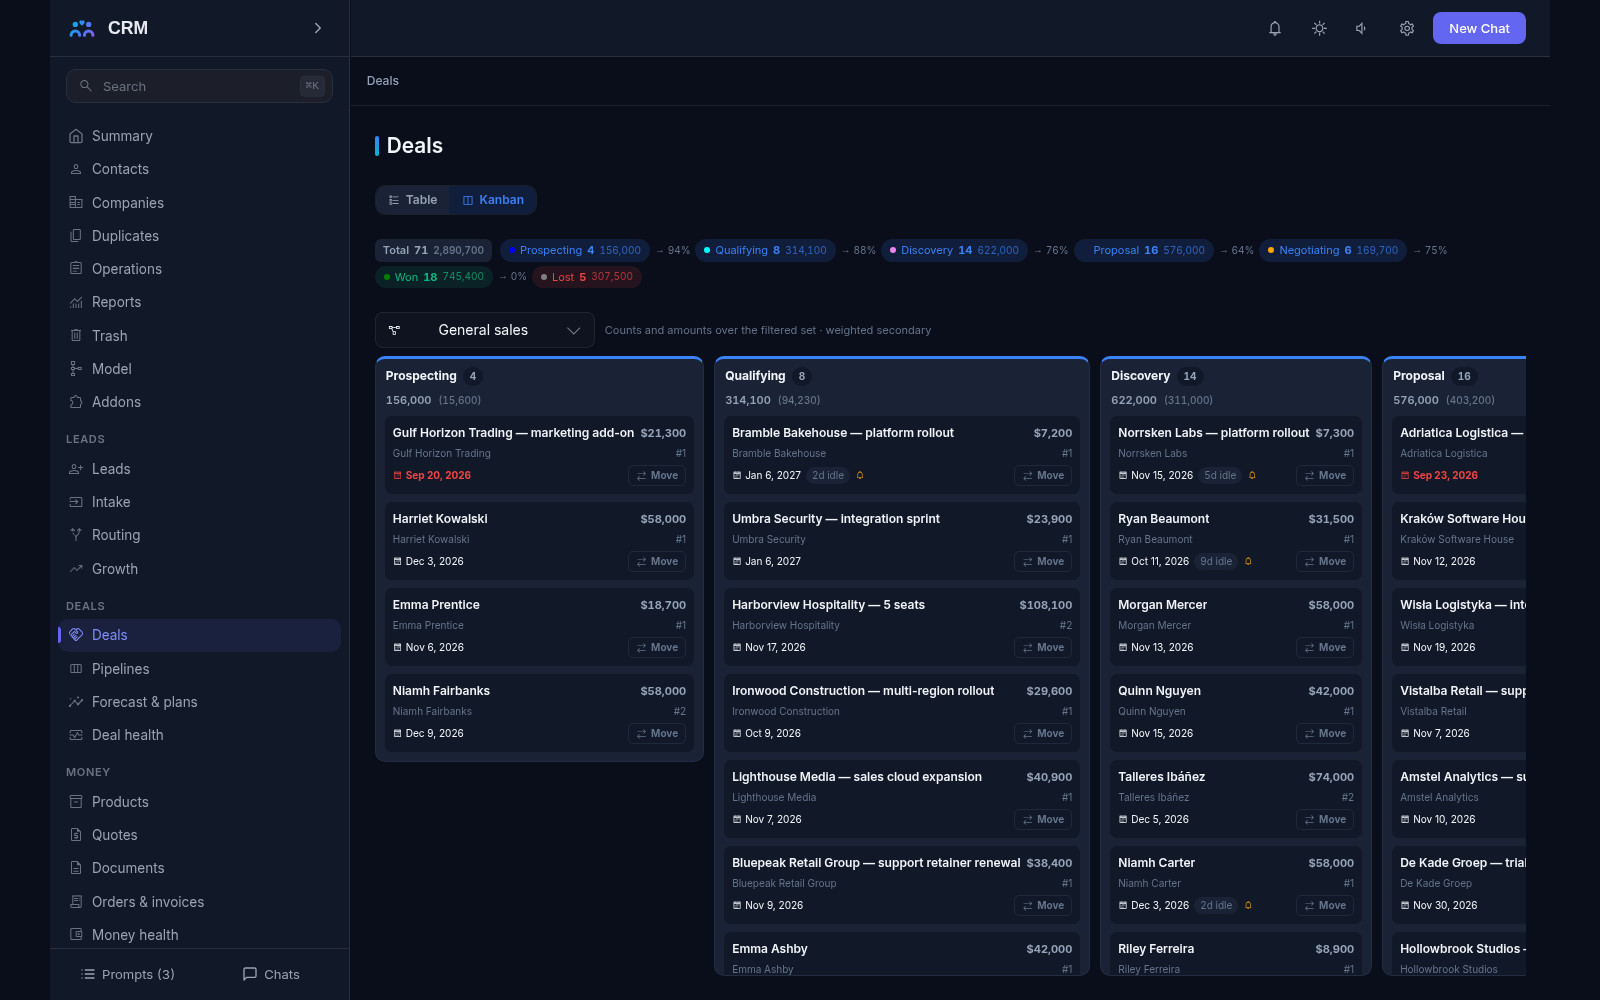Viewport: 1600px width, 1000px height.
Task: Move the Gulf Horizon Trading deal
Action: 657,476
